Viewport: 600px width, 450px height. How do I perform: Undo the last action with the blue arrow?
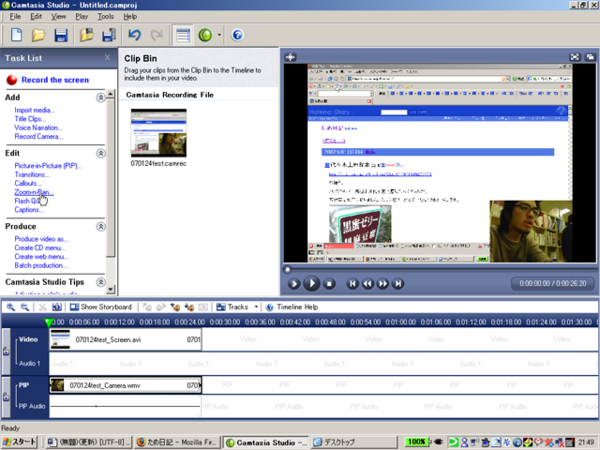click(134, 35)
